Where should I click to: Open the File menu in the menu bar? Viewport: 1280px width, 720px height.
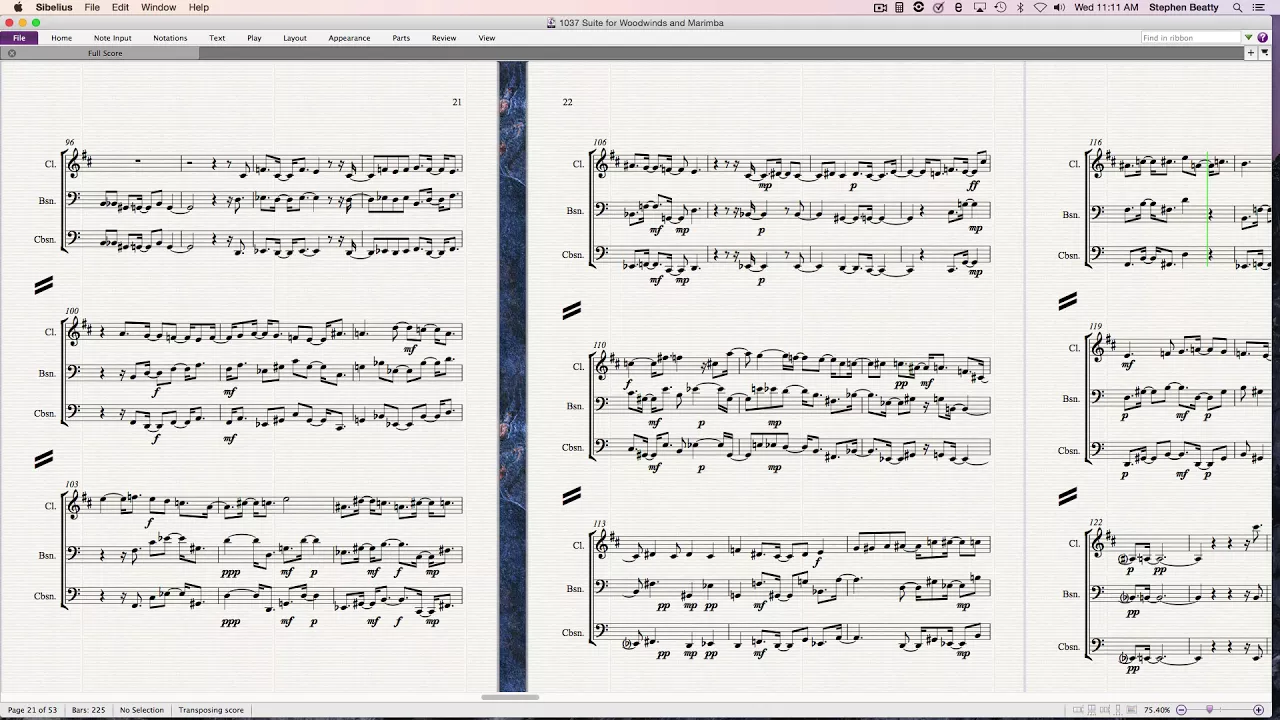[x=92, y=7]
